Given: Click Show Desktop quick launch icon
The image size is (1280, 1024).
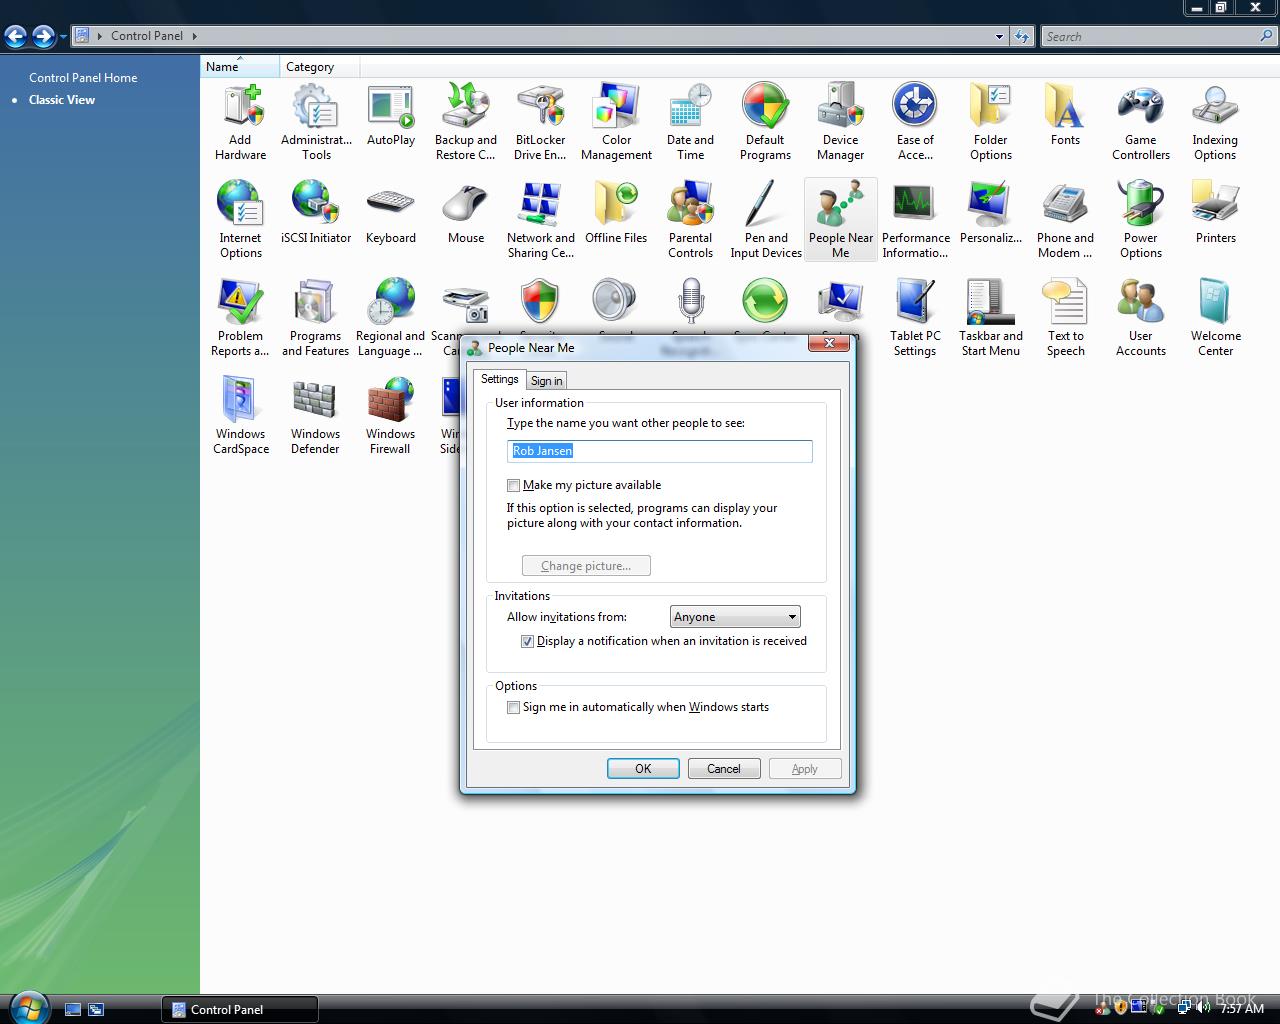Looking at the screenshot, I should [72, 1009].
